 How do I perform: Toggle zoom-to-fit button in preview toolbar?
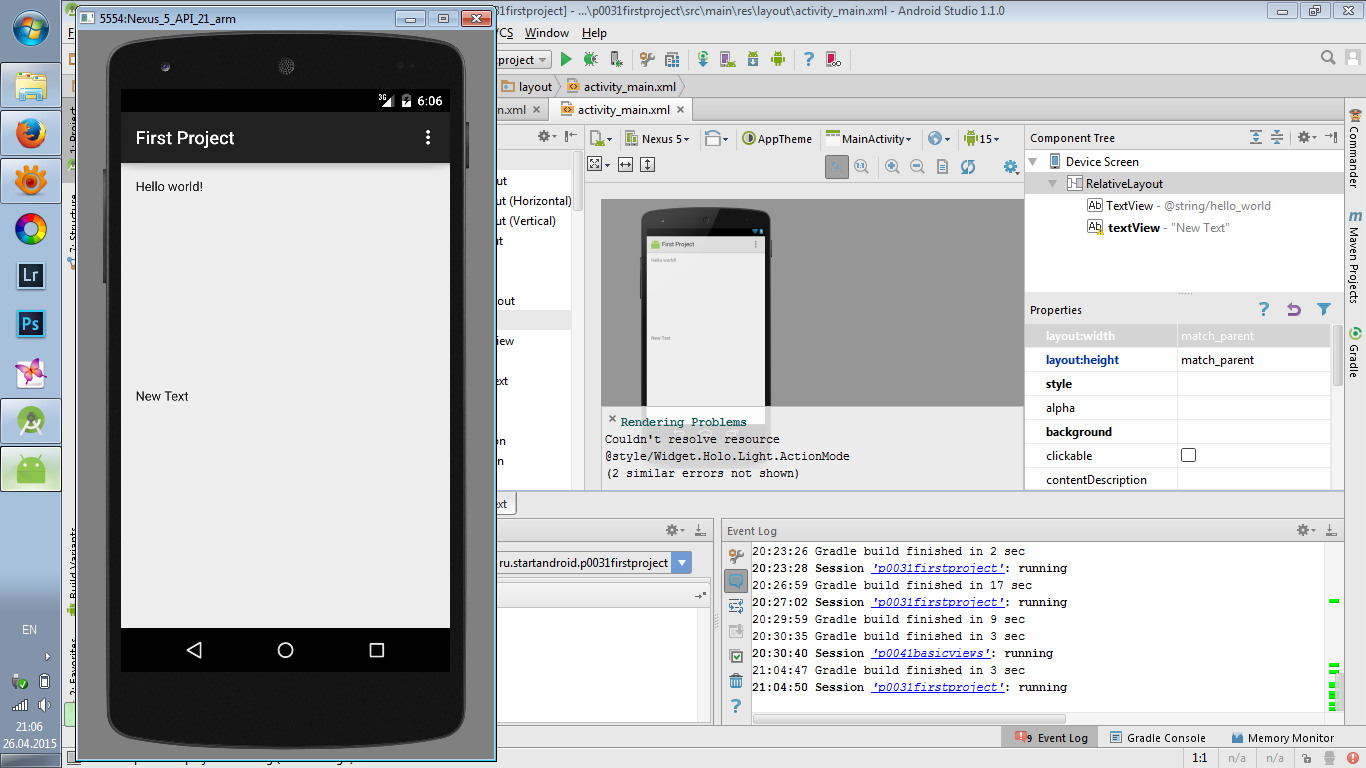click(837, 167)
